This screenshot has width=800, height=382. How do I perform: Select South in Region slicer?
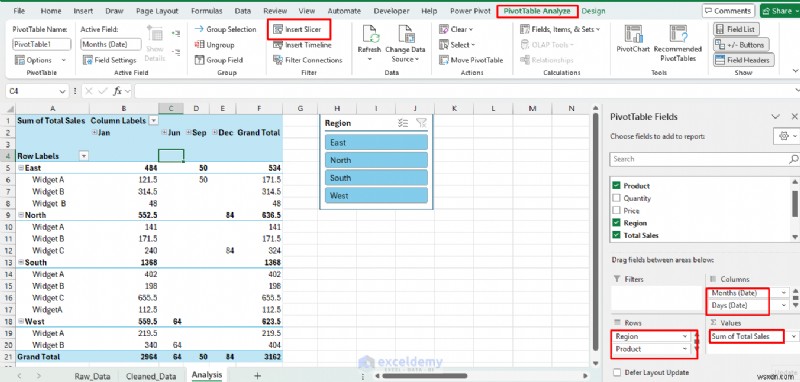click(x=376, y=178)
